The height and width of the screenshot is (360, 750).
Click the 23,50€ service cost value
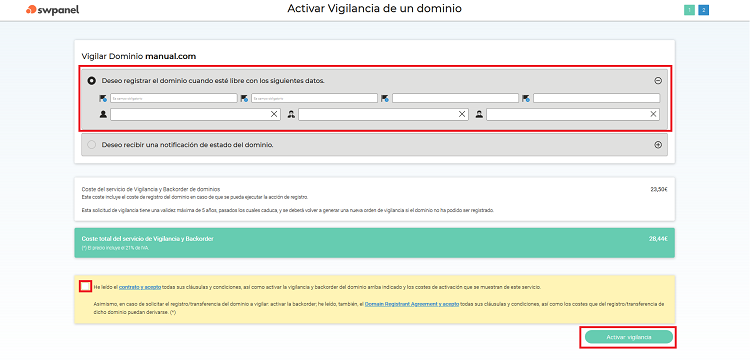click(659, 189)
